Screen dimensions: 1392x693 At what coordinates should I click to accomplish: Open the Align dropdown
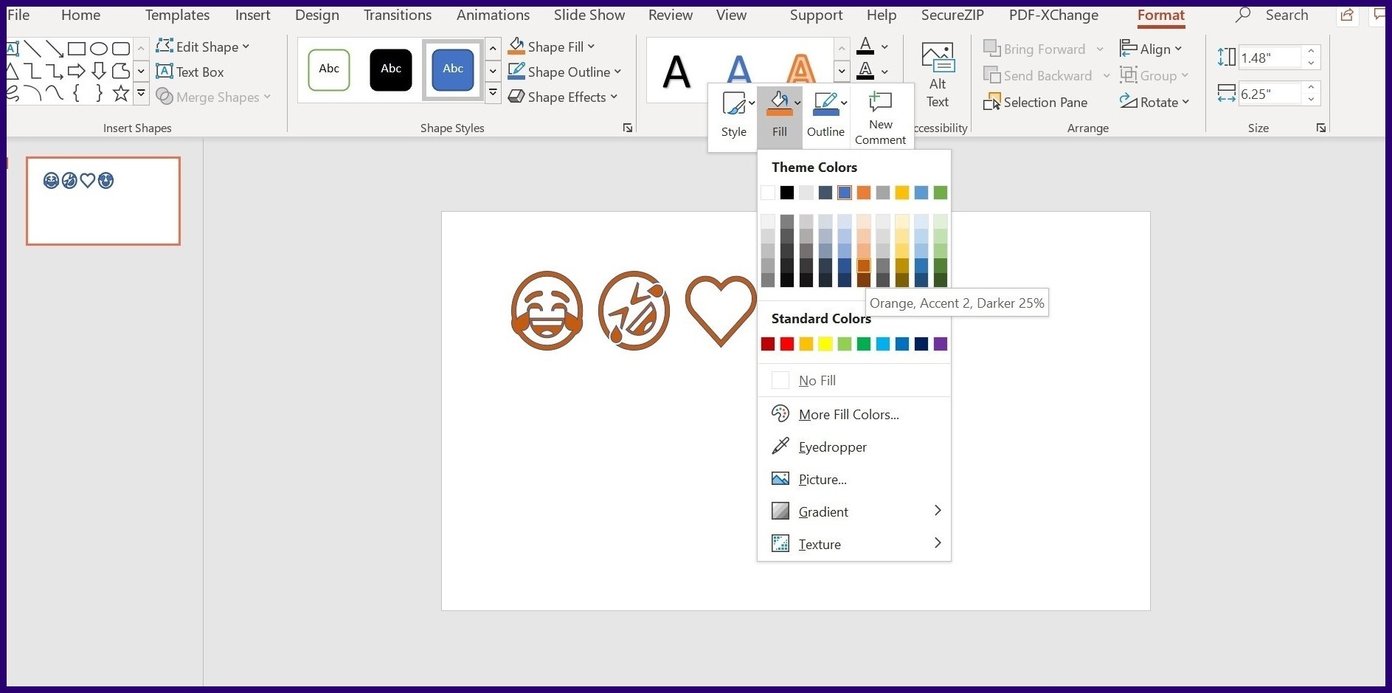click(x=1151, y=49)
